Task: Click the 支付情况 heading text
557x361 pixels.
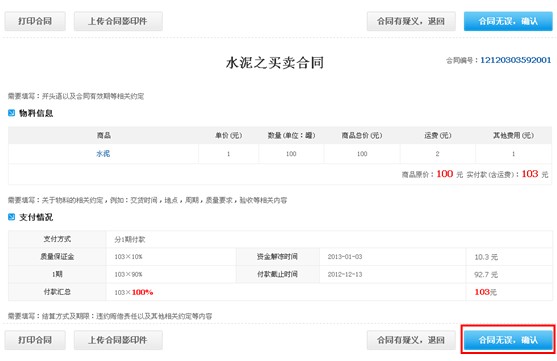Action: [x=36, y=217]
